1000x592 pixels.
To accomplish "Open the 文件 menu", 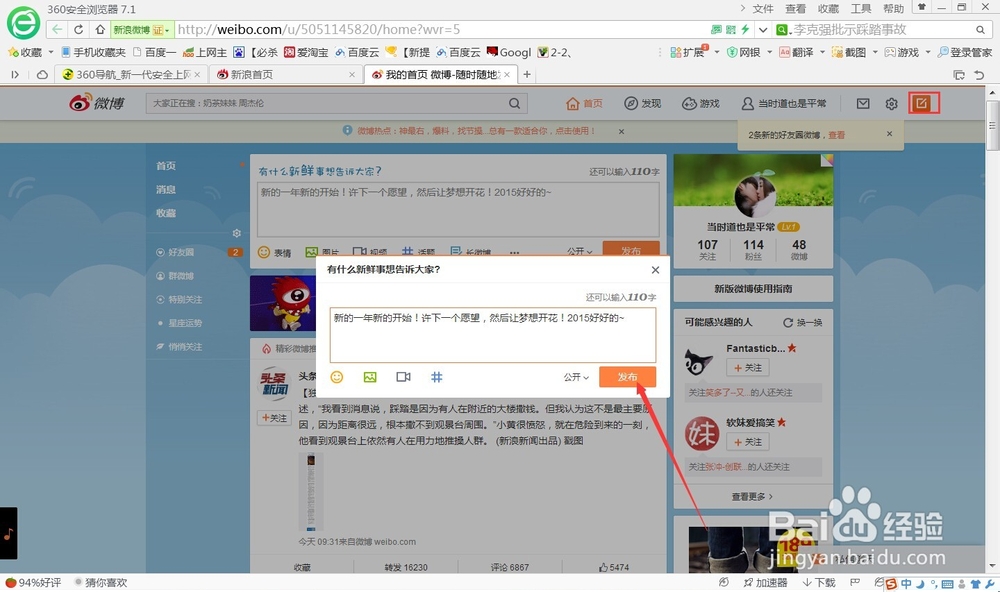I will 763,9.
